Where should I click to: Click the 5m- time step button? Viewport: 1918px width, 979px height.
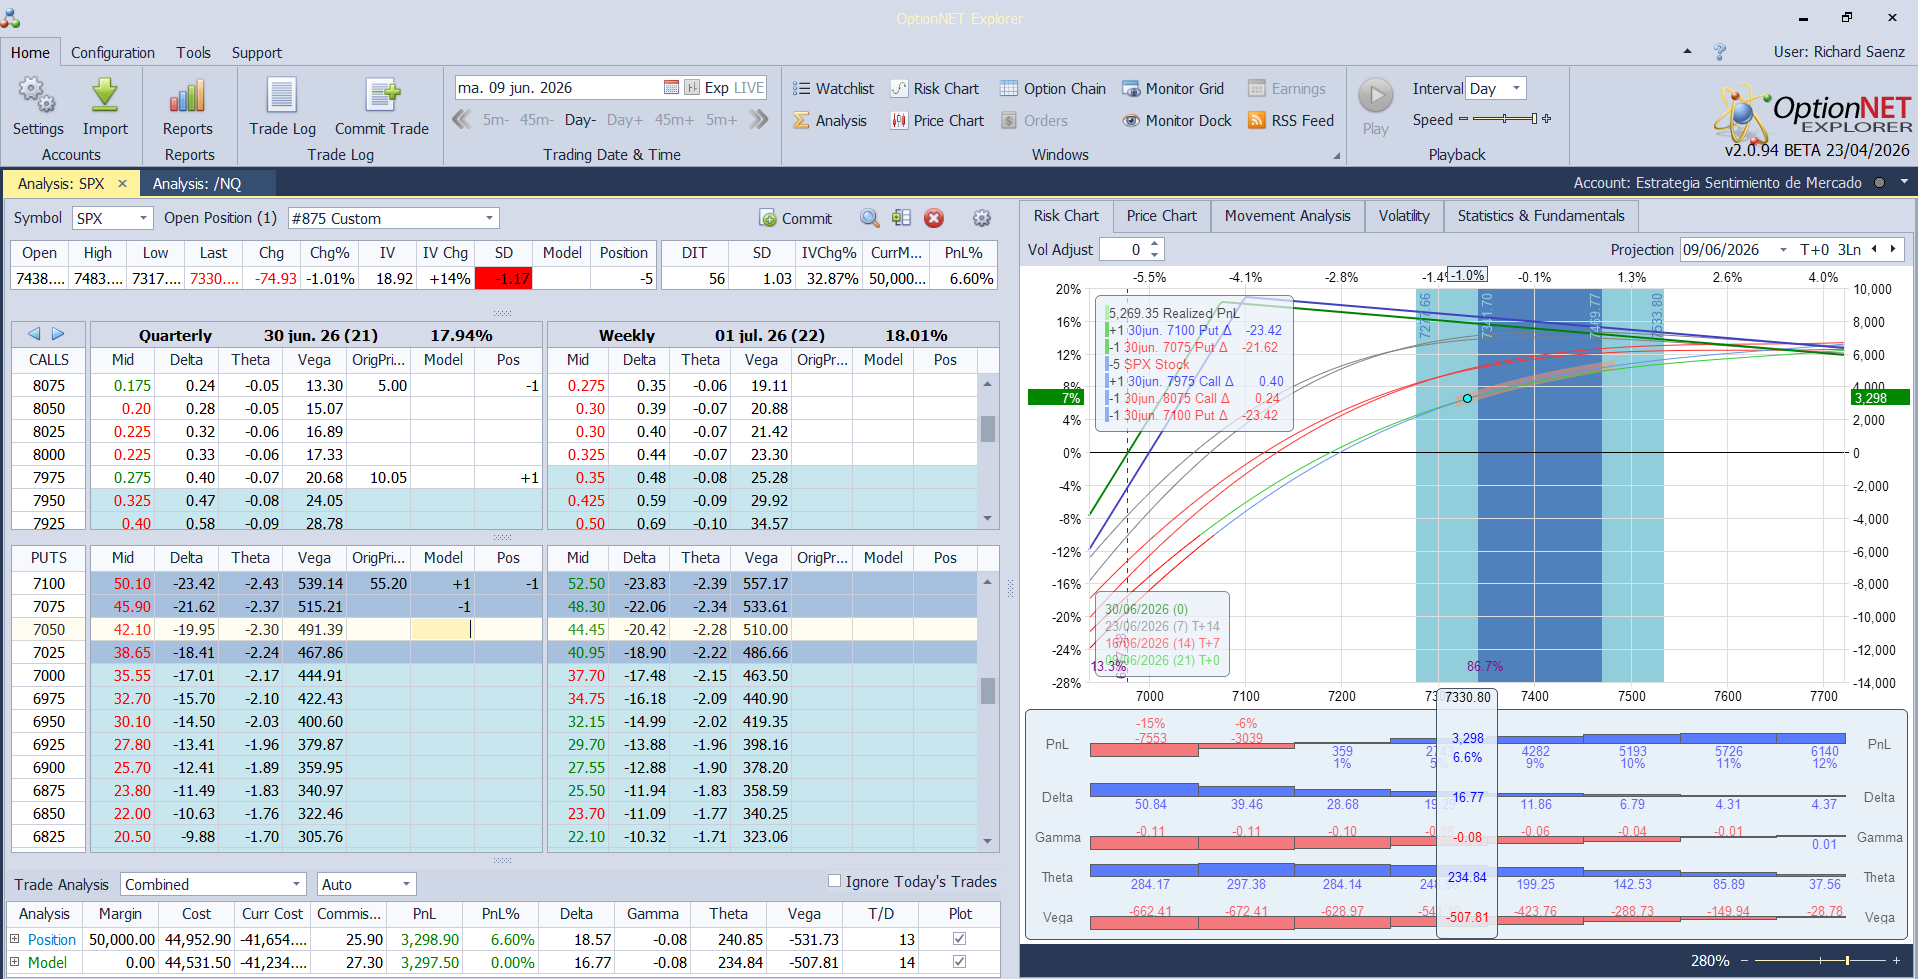pyautogui.click(x=496, y=120)
